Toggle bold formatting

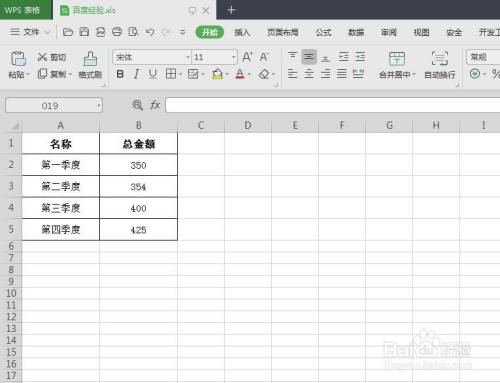click(120, 74)
